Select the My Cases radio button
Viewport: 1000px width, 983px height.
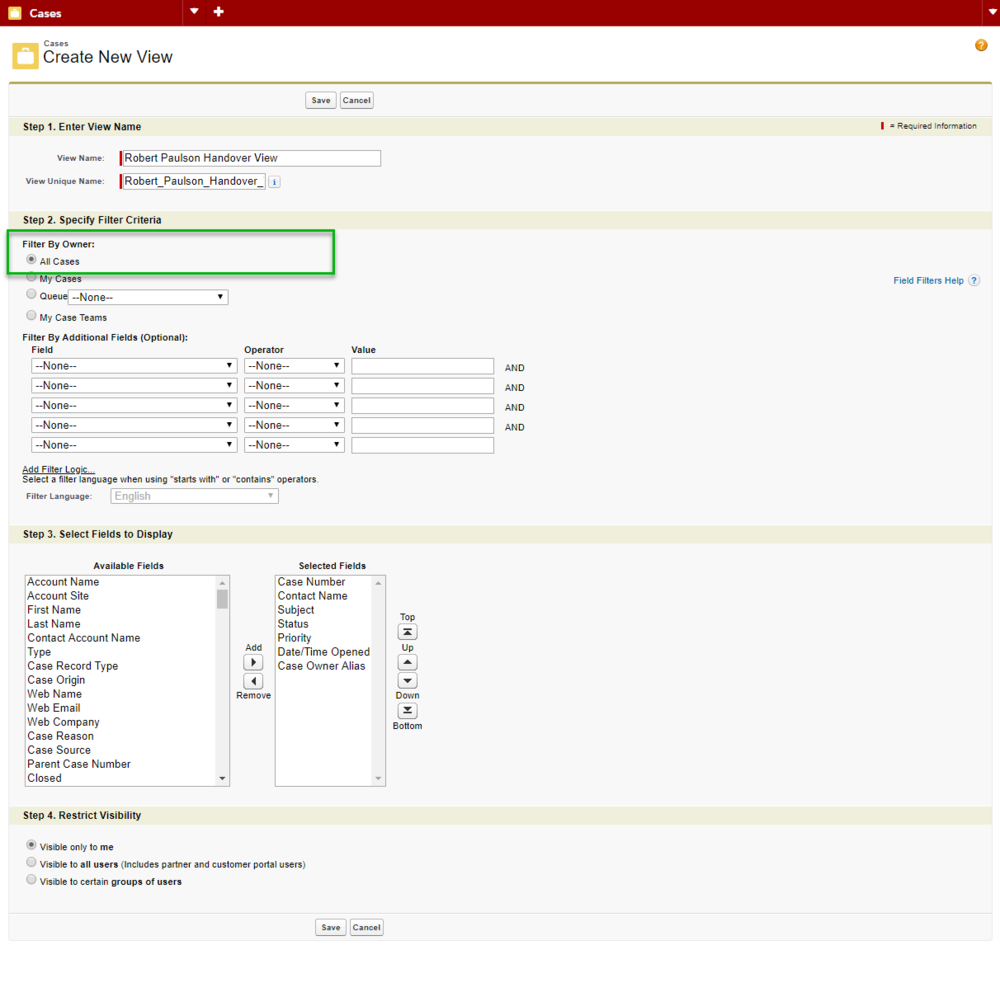[x=32, y=277]
